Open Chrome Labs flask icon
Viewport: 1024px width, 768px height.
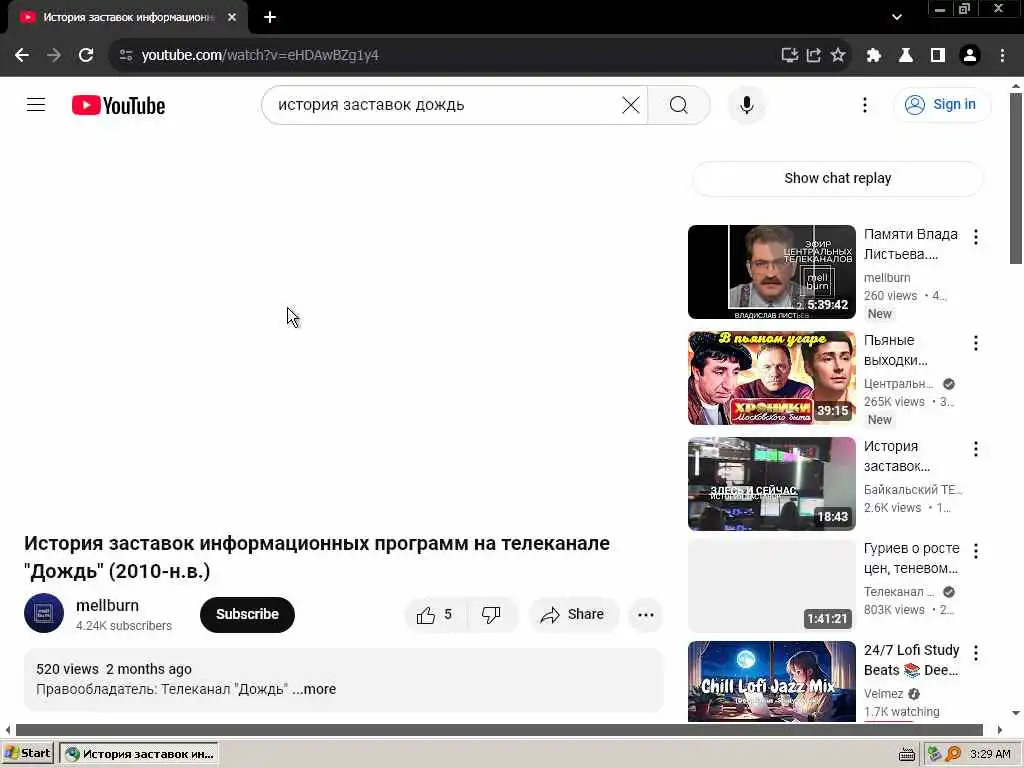906,55
